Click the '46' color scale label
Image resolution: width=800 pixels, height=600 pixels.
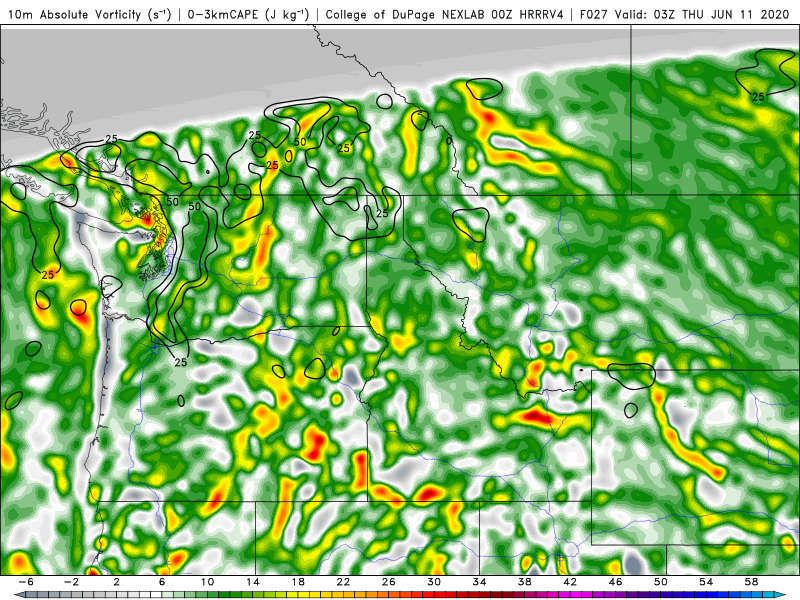point(615,582)
